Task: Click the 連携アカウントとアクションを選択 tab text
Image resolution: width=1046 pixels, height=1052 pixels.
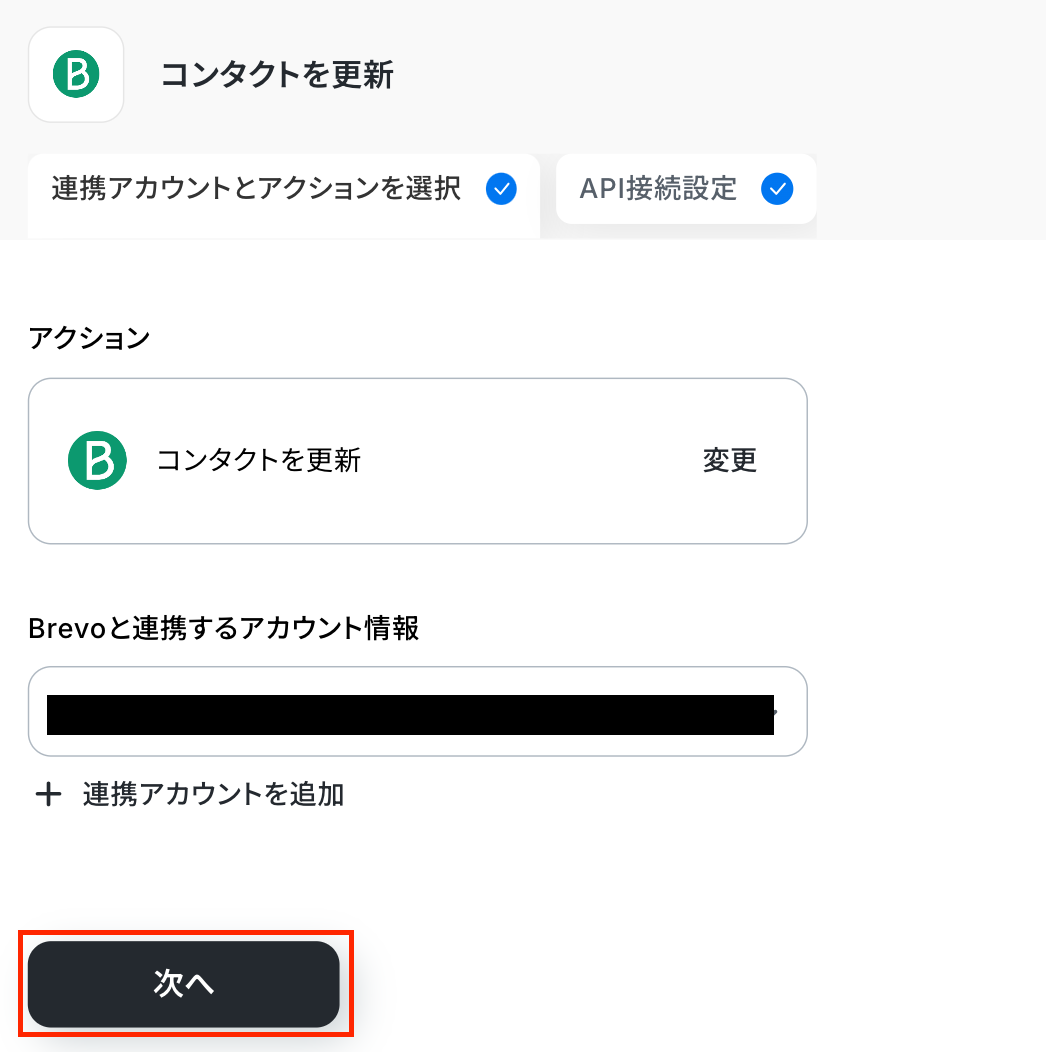Action: [x=256, y=189]
